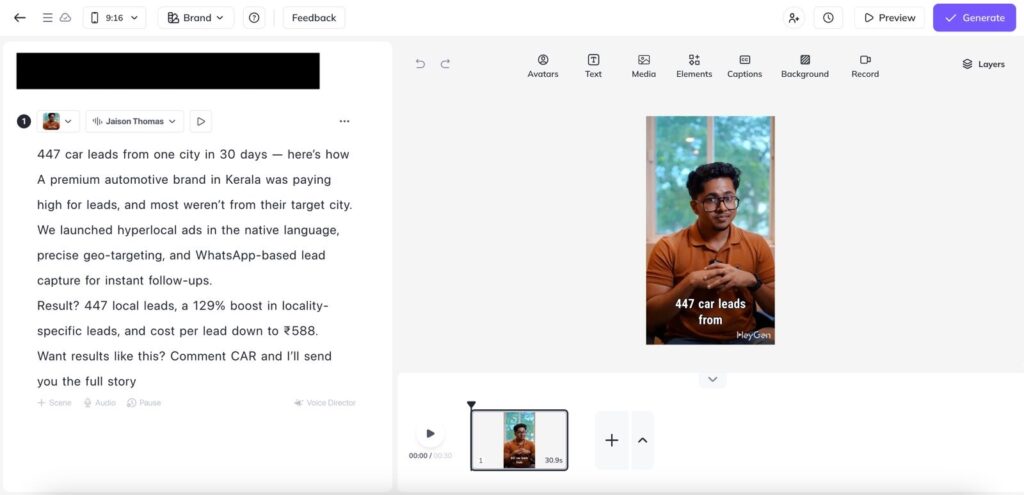Collapse the timeline with chevron down

pyautogui.click(x=712, y=379)
